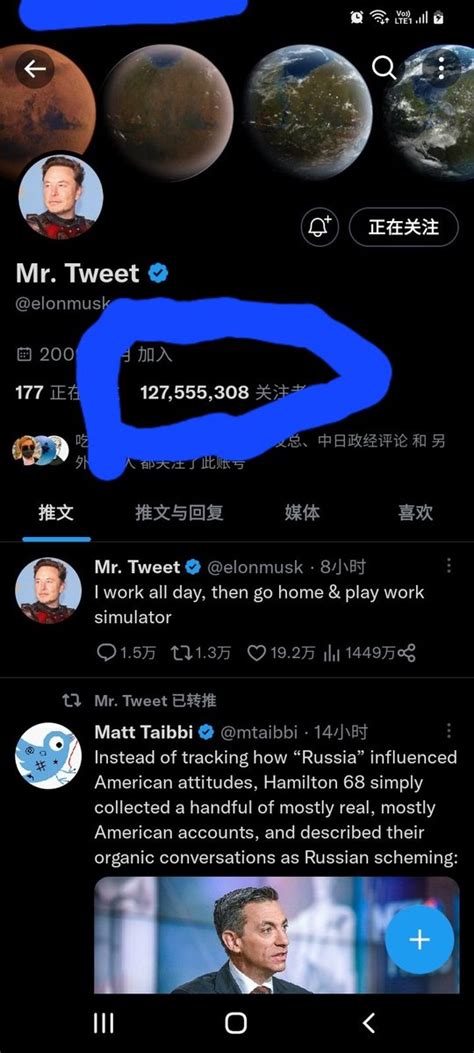Screen dimensions: 474x1053
Task: Toggle notifications with the bell-plus icon
Action: pyautogui.click(x=320, y=227)
